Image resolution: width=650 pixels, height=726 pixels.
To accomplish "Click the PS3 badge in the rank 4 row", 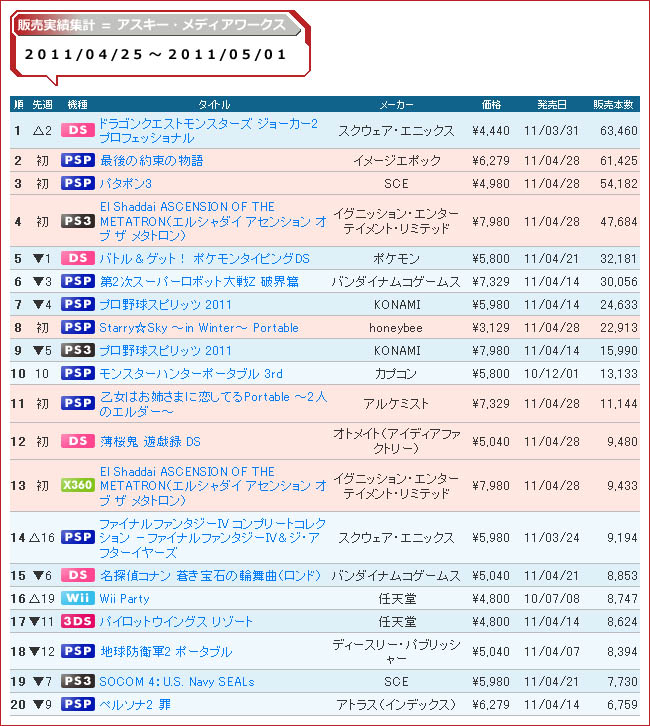I will pos(78,221).
